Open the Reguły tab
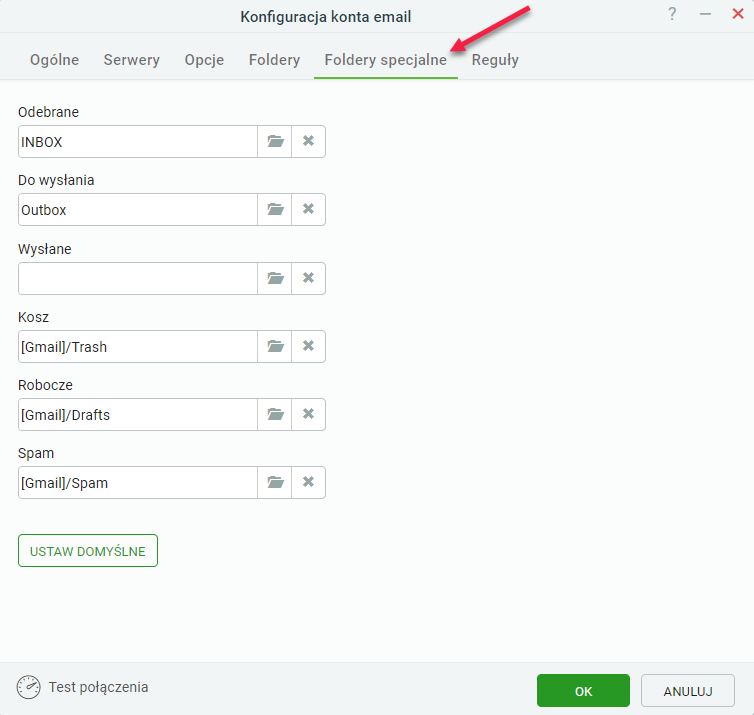Screen dimensions: 754x715 click(495, 60)
